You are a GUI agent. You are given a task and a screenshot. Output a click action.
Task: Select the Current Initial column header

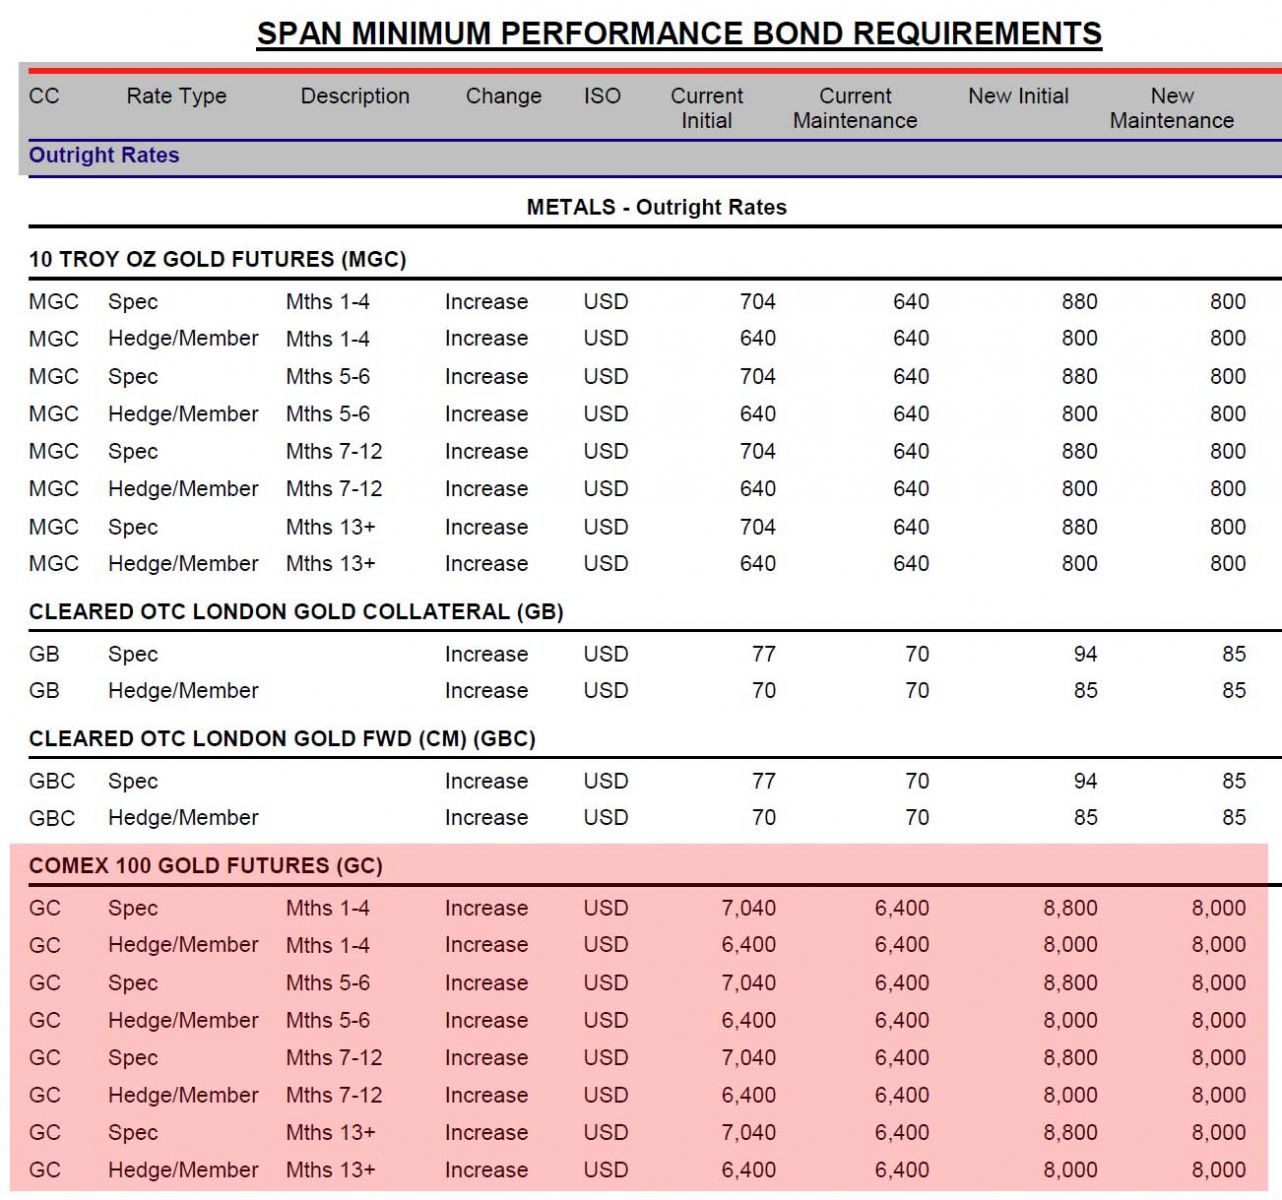coord(707,108)
